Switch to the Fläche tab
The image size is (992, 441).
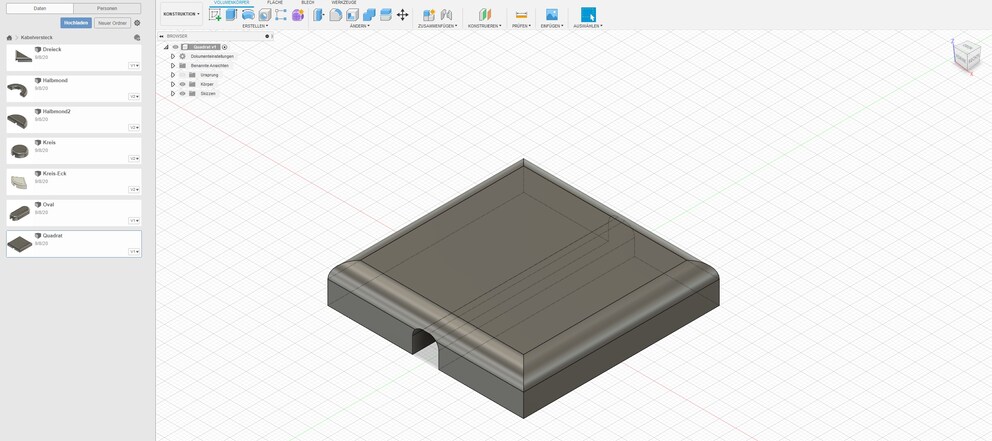(275, 3)
